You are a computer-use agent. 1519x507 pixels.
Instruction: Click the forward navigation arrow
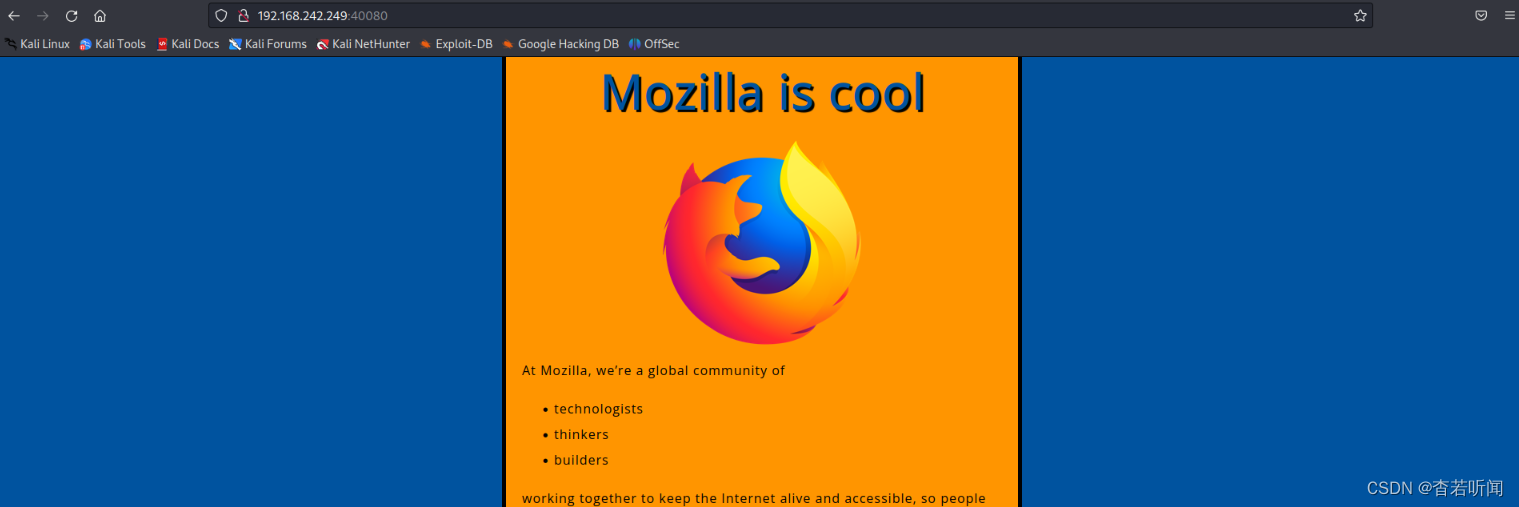(x=43, y=16)
